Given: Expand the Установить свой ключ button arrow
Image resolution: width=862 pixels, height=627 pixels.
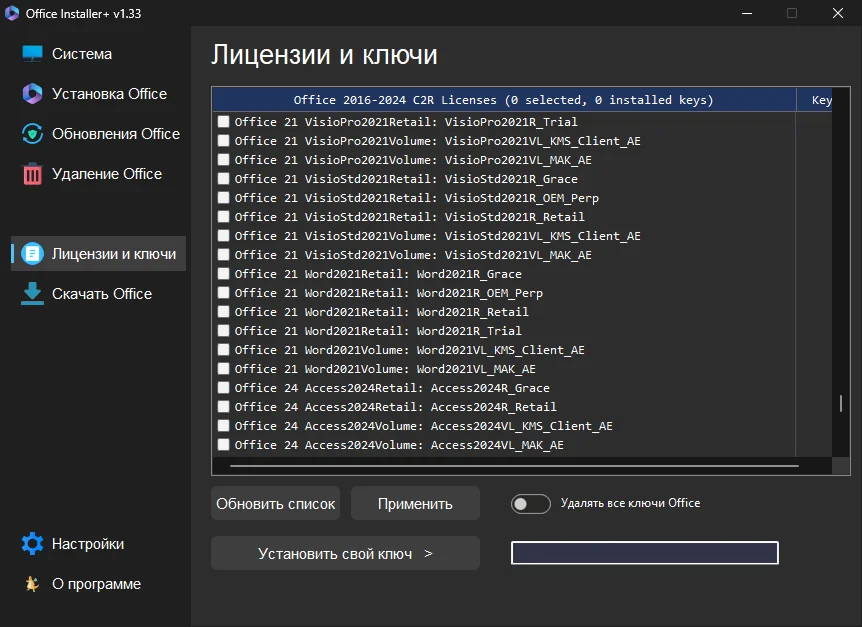Looking at the screenshot, I should click(428, 553).
